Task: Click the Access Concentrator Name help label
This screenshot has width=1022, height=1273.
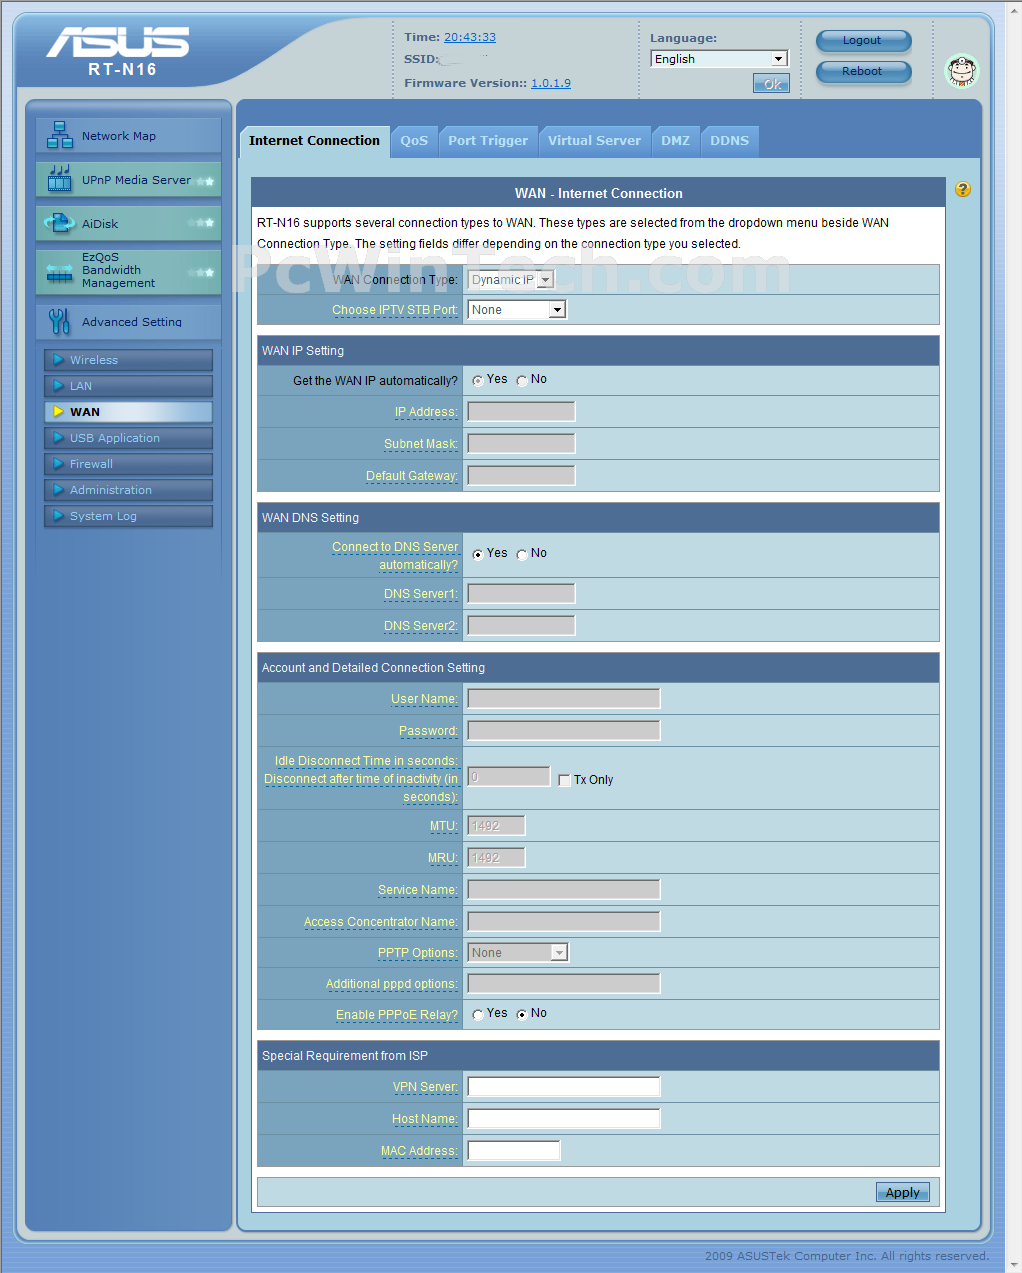Action: (x=381, y=922)
